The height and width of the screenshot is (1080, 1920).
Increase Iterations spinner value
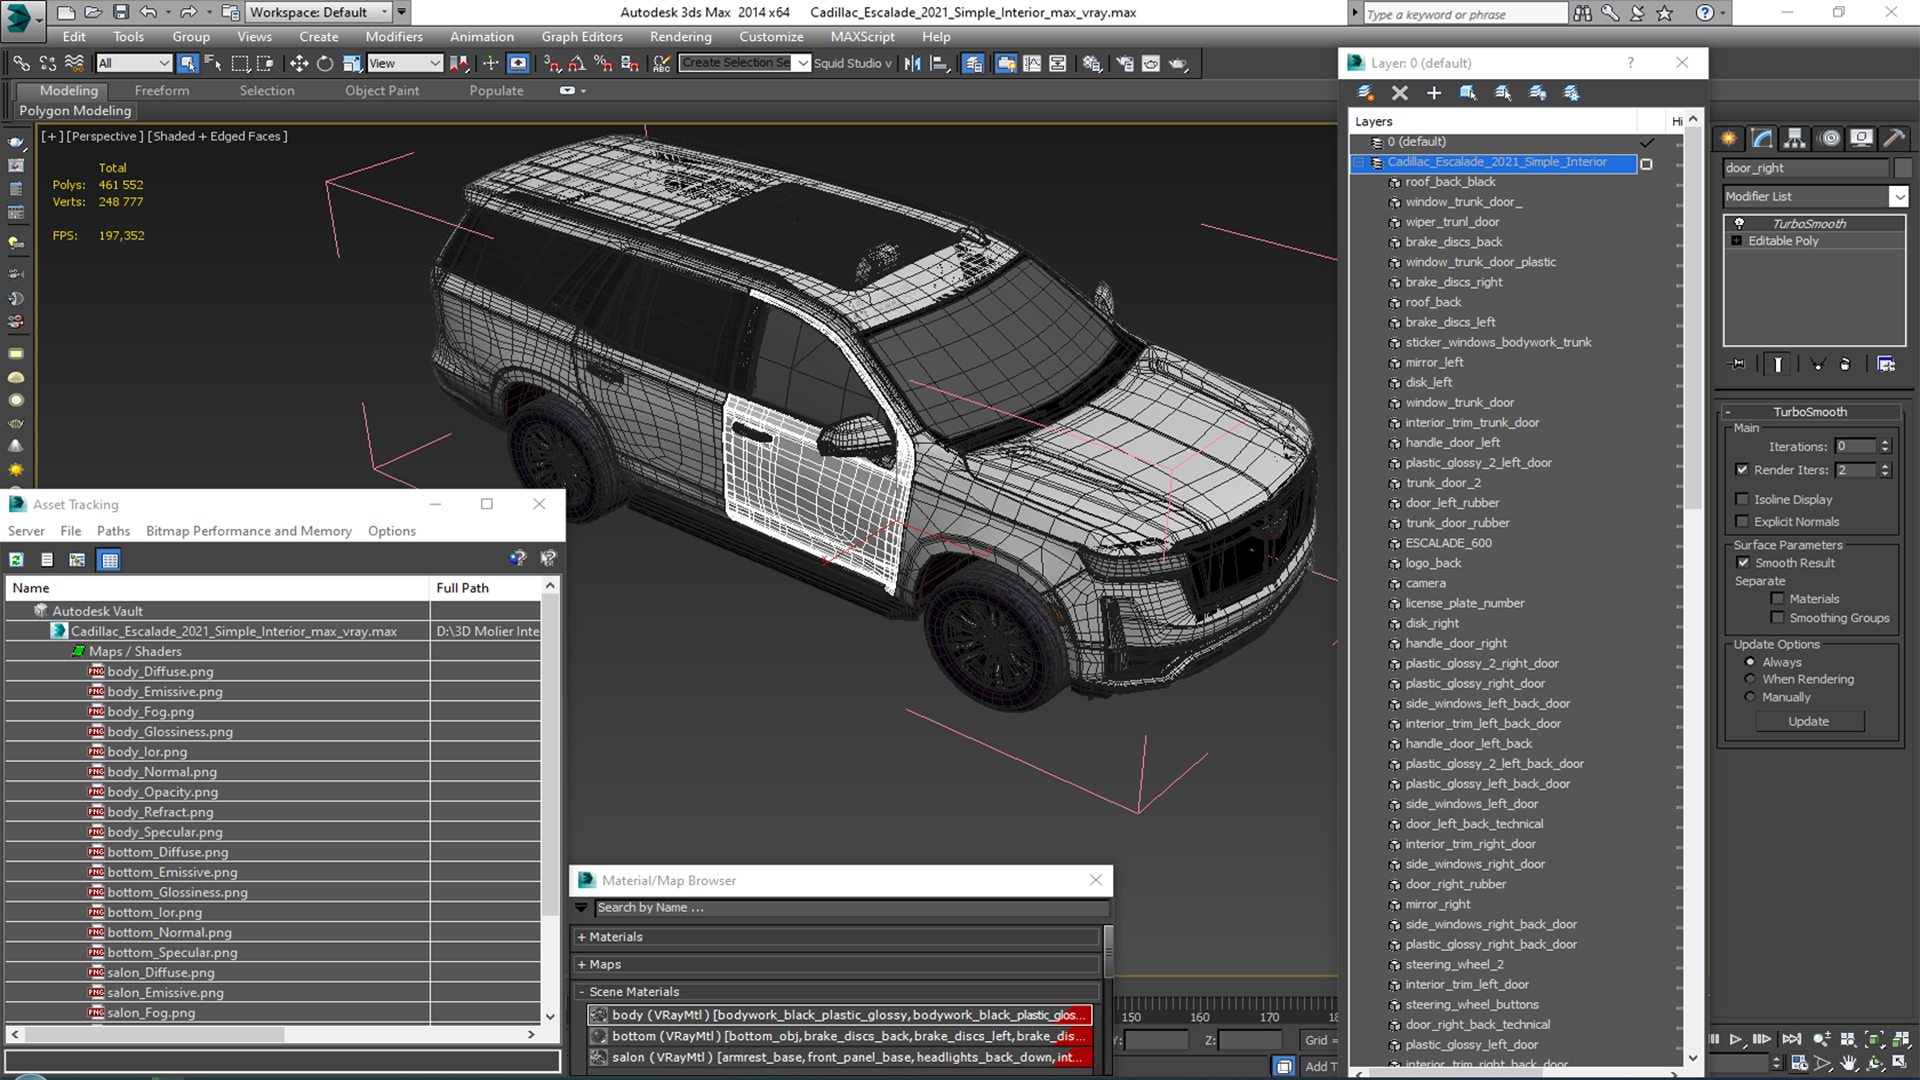pos(1885,443)
